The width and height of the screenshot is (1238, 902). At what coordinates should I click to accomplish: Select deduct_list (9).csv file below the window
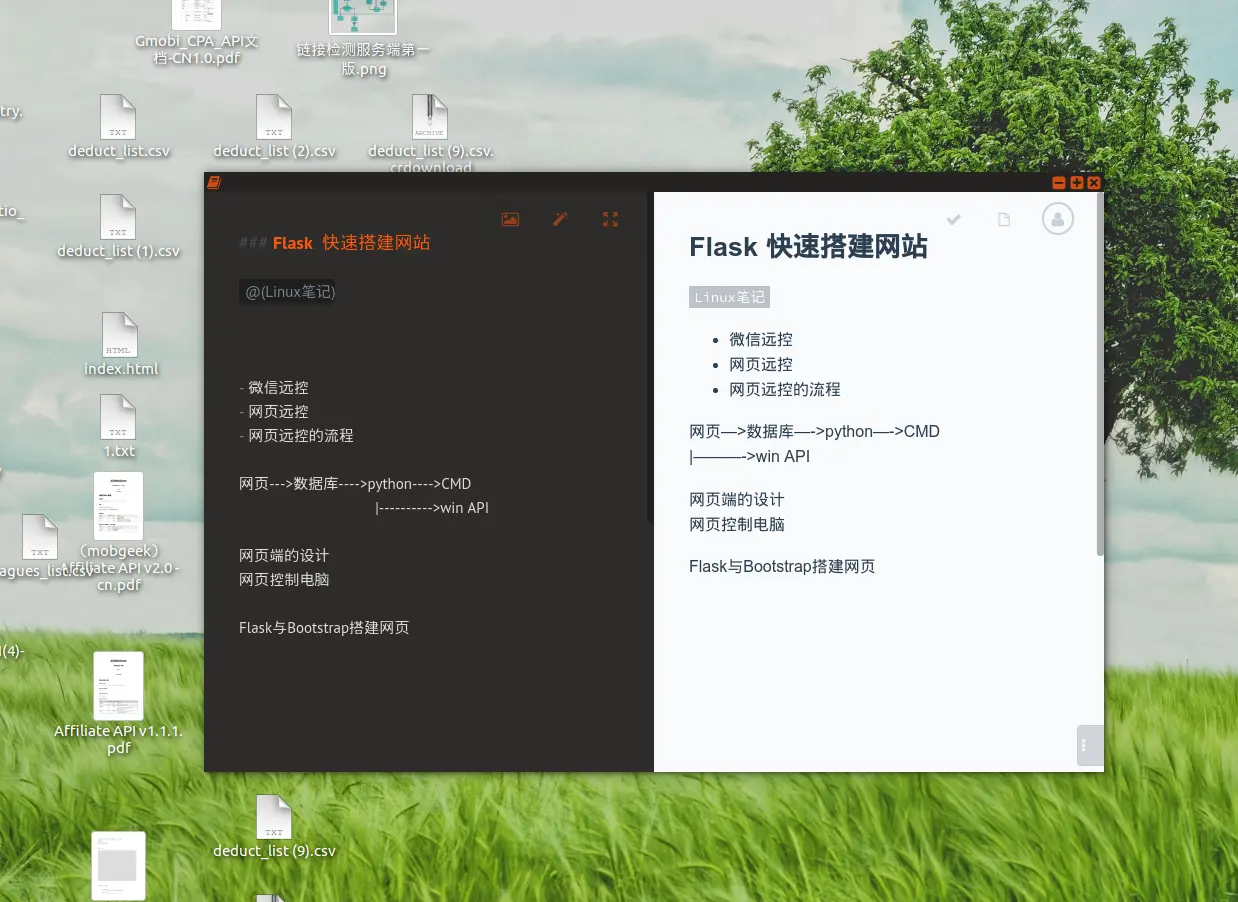pos(274,827)
